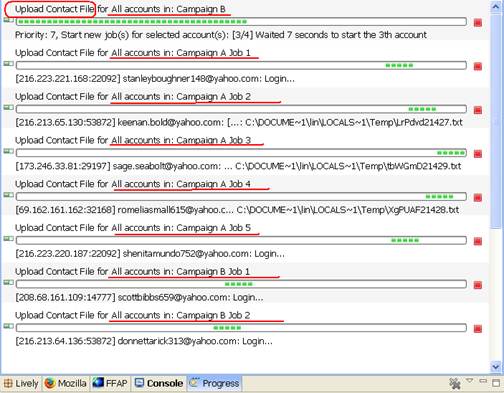Open the Mozilla tab
The image size is (504, 393).
(x=65, y=383)
